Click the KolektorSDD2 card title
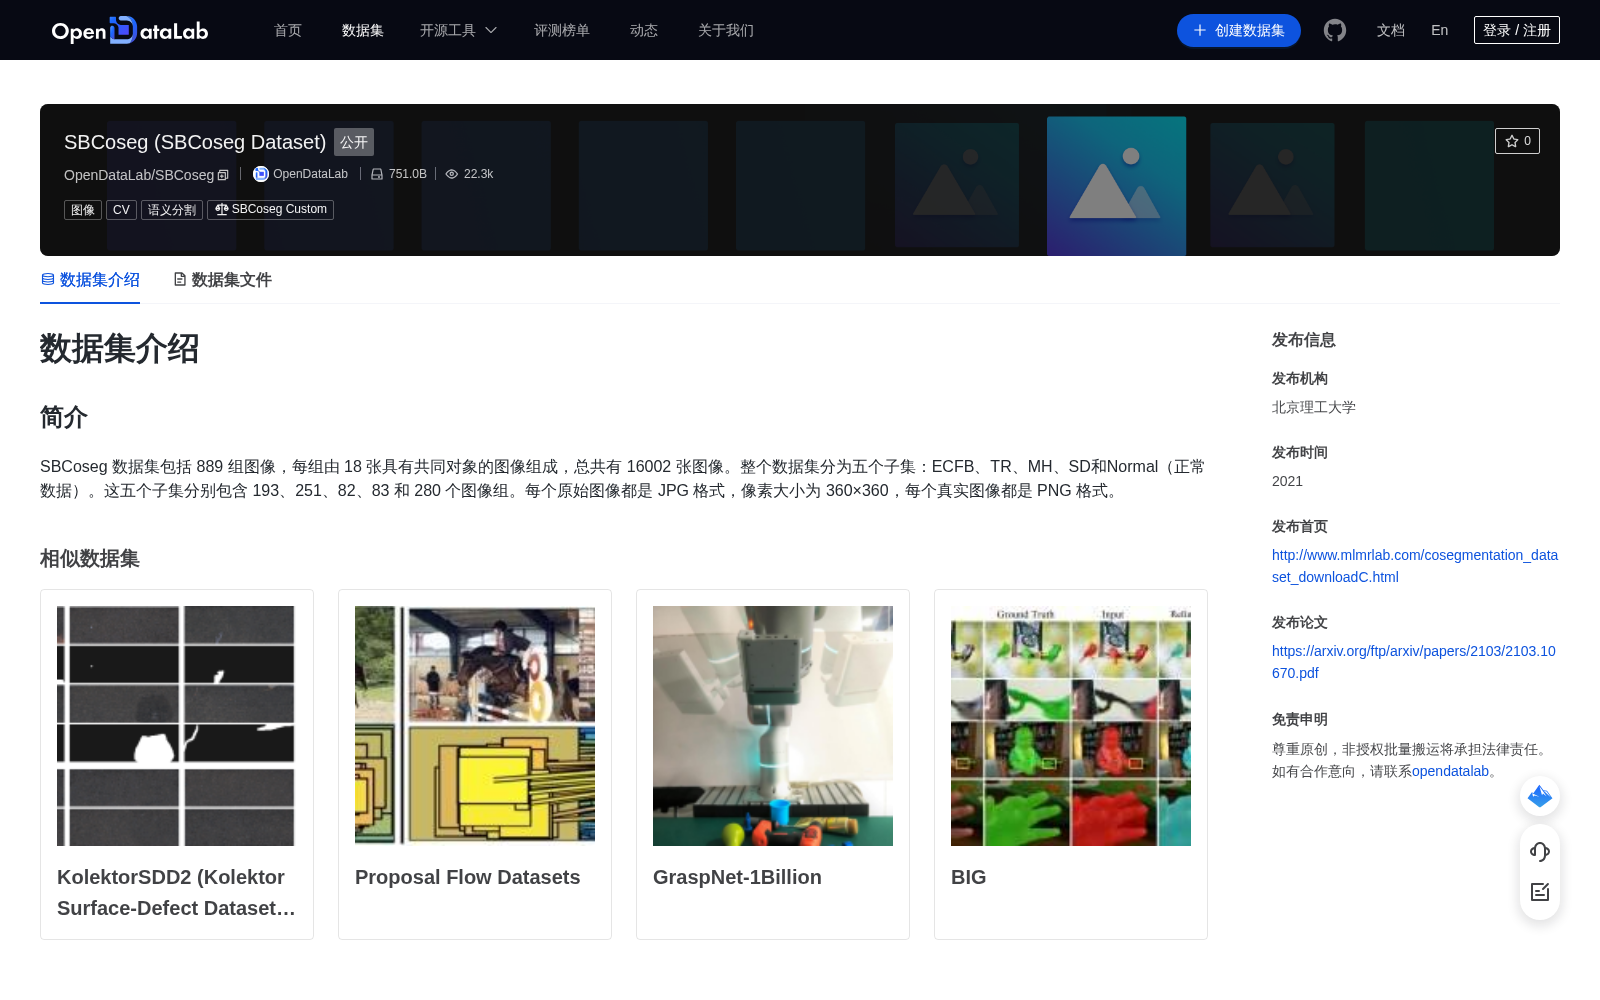The width and height of the screenshot is (1600, 1000). click(177, 892)
